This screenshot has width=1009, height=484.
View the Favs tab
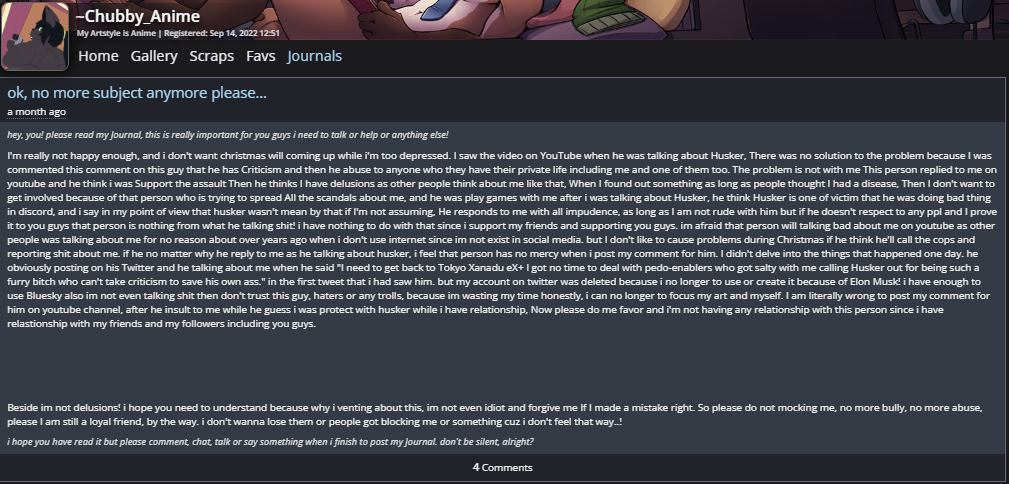(x=261, y=56)
